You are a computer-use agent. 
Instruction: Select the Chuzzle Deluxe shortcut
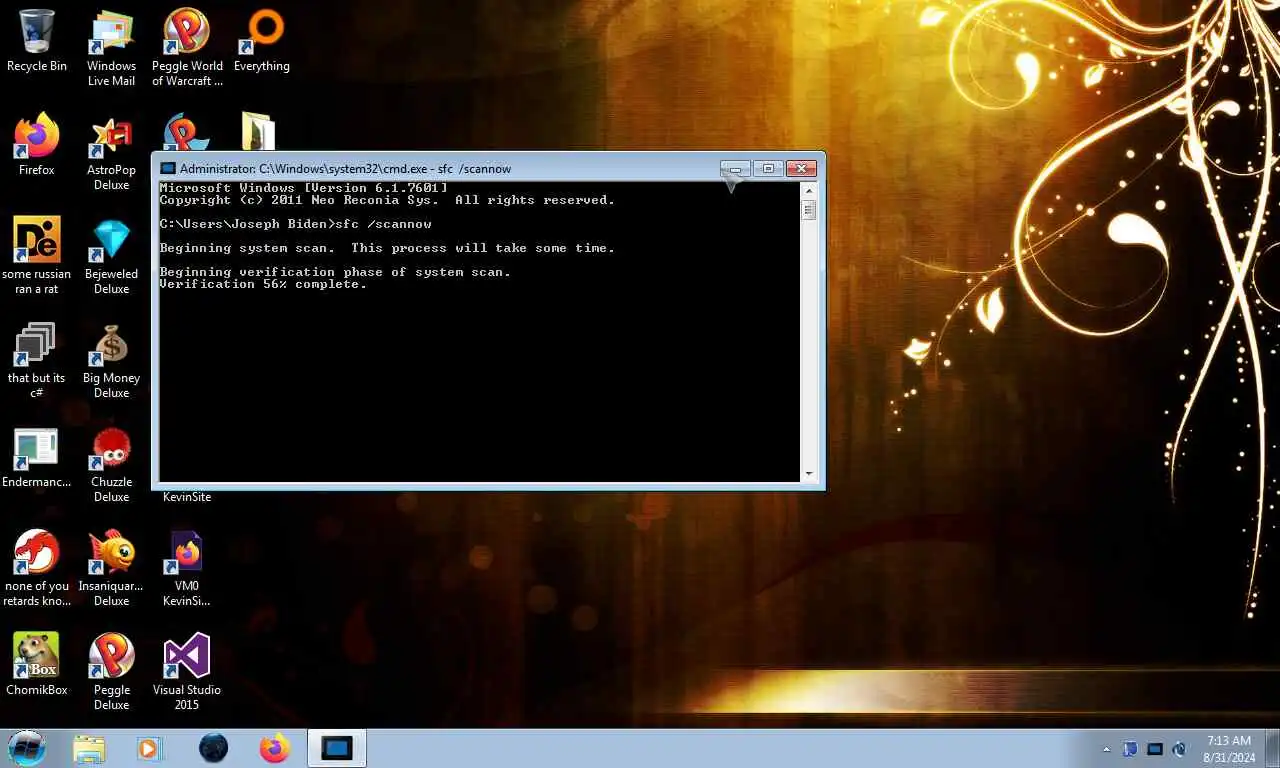111,464
